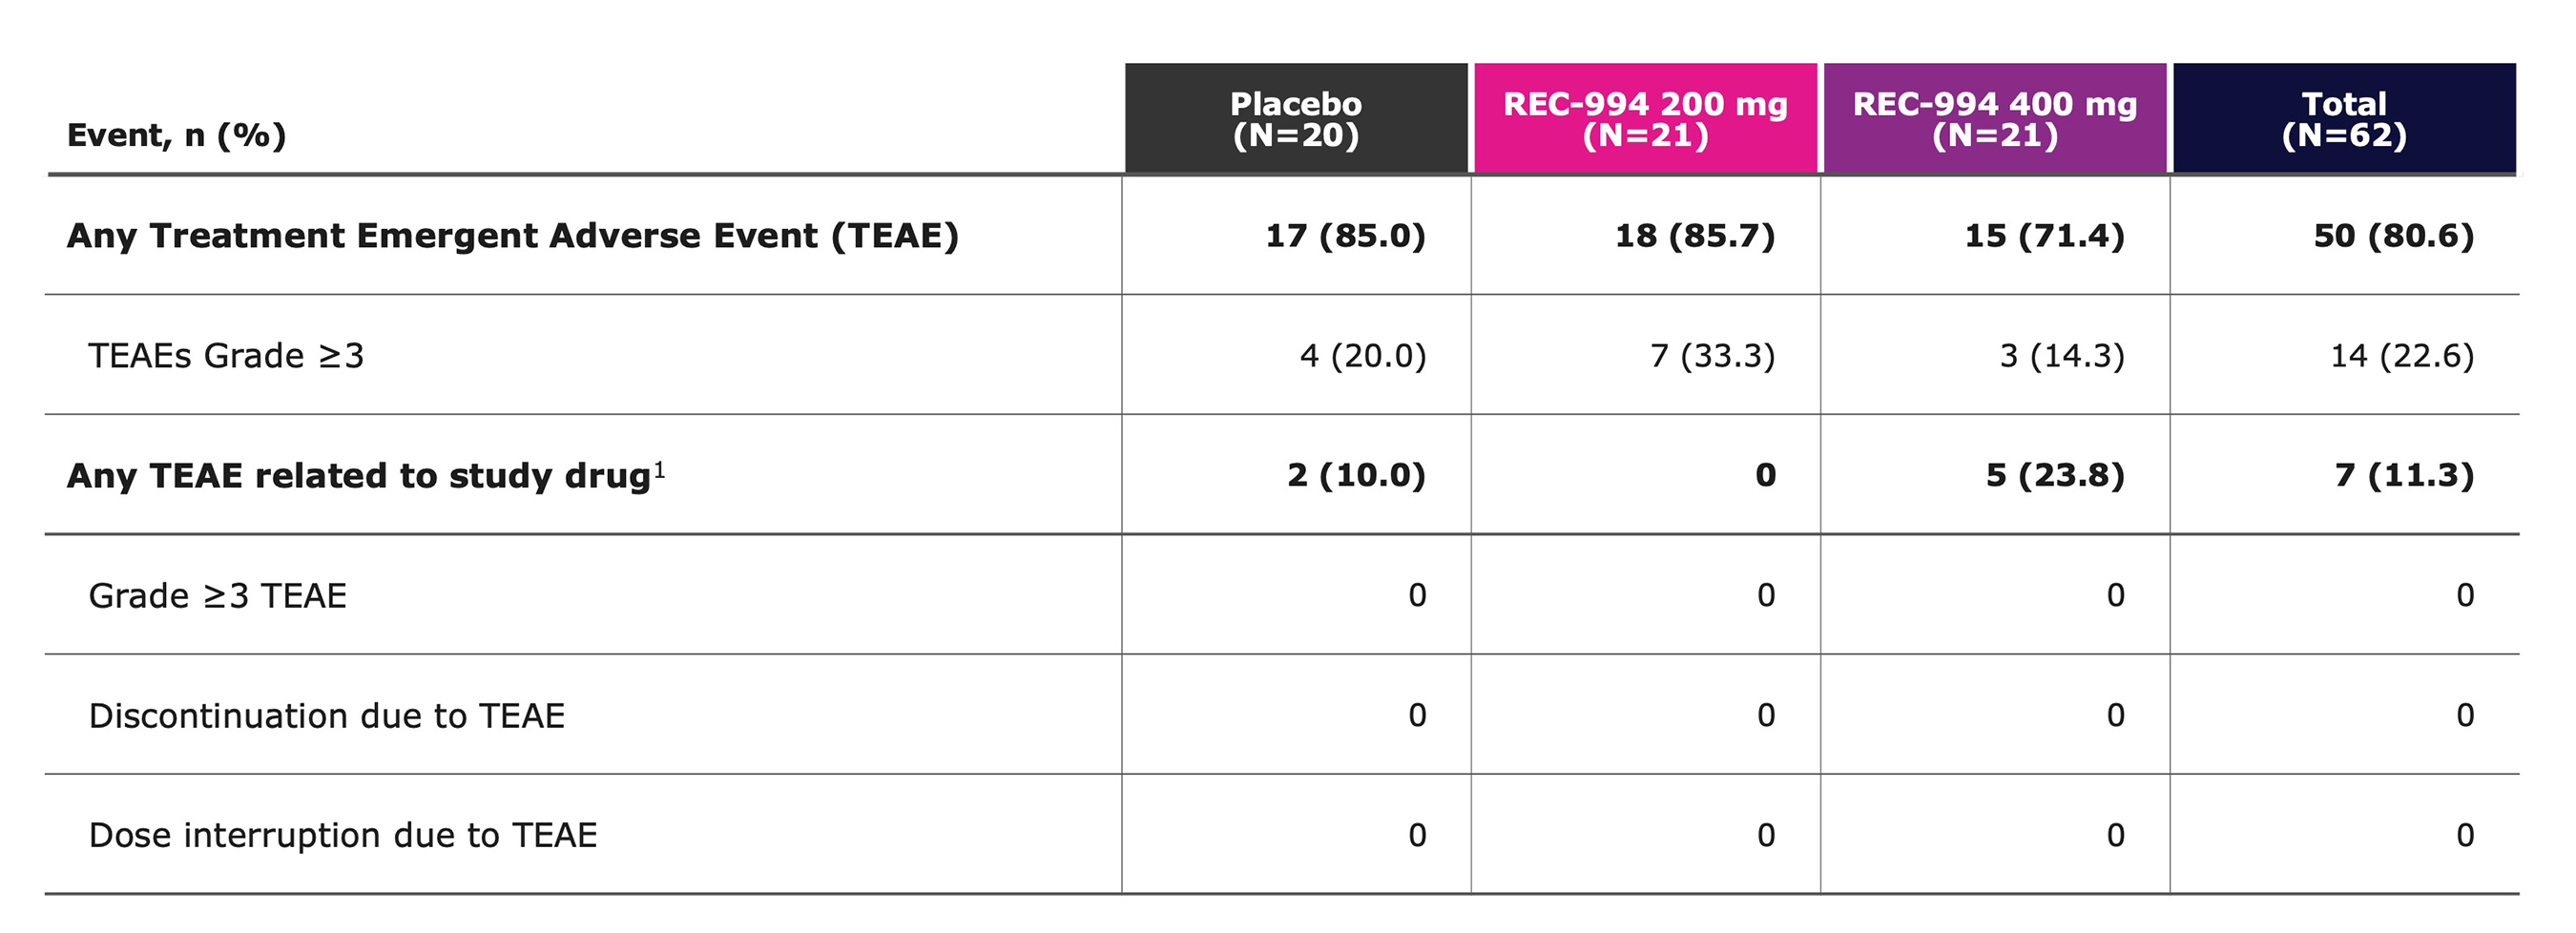Click the 5 (23.8) value cell
The height and width of the screenshot is (933, 2576).
click(2054, 476)
